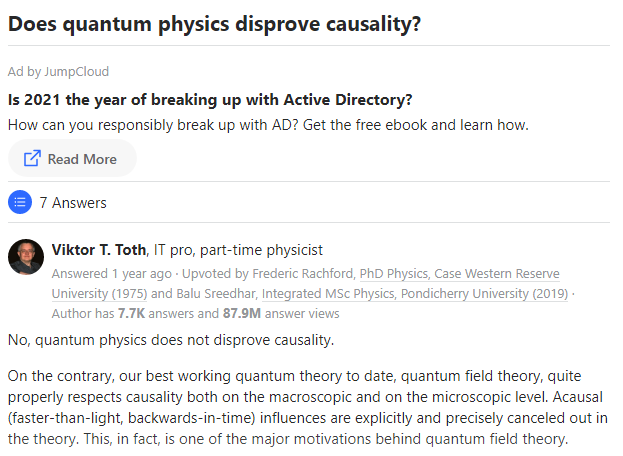Open Viktor T. Toth's profile photo
This screenshot has height=456, width=623.
coord(26,257)
